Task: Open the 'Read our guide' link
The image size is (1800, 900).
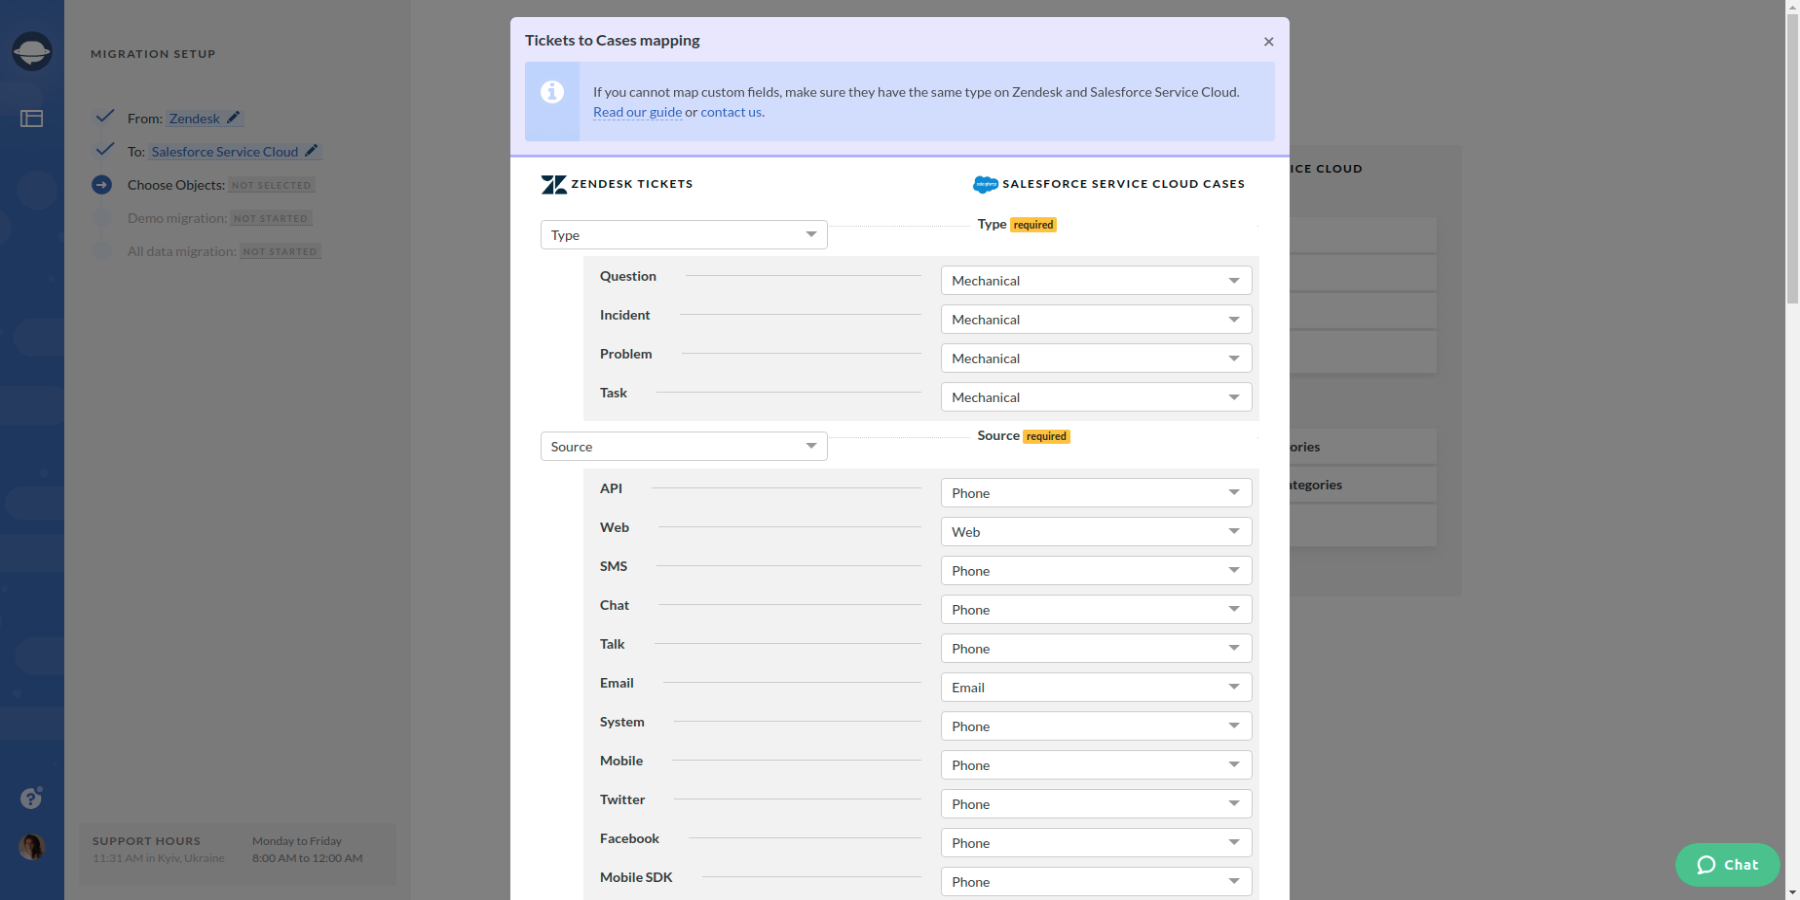Action: click(x=637, y=112)
